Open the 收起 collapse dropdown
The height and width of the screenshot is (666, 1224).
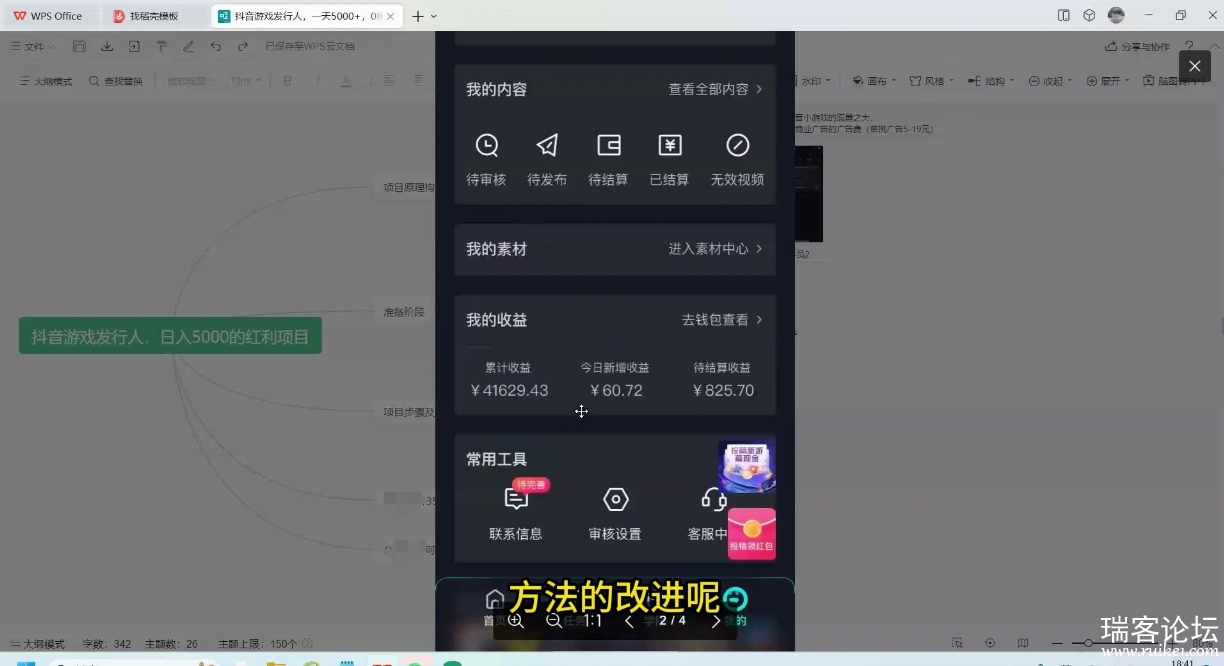(x=1051, y=81)
